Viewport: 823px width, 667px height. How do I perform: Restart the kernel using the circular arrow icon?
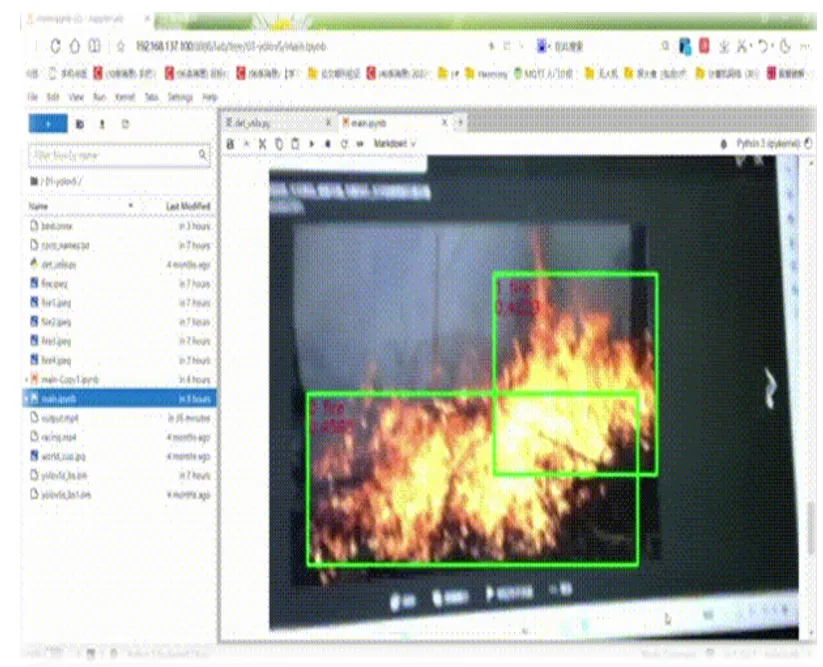coord(344,144)
